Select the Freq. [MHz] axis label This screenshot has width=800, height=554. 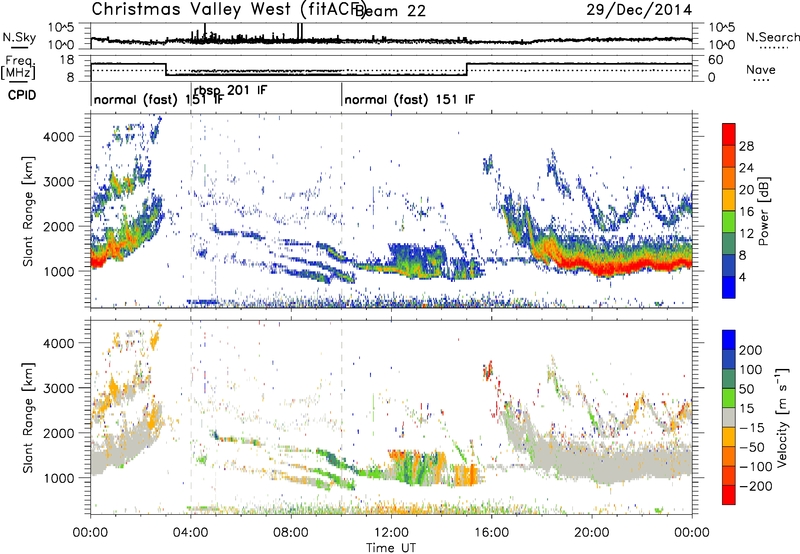(x=18, y=67)
